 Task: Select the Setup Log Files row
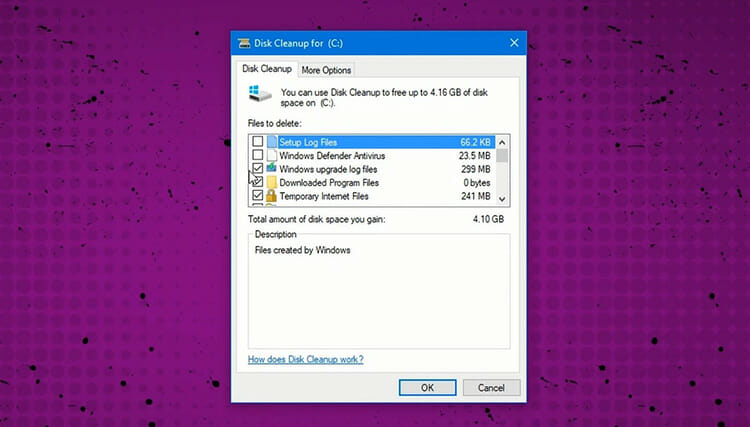point(372,142)
